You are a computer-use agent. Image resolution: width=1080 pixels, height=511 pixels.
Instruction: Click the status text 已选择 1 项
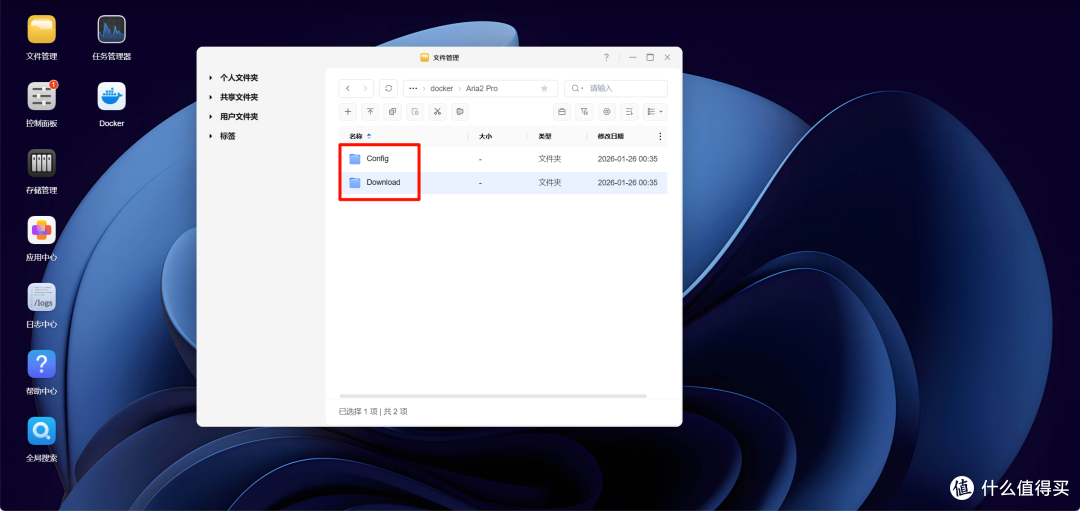click(x=358, y=411)
